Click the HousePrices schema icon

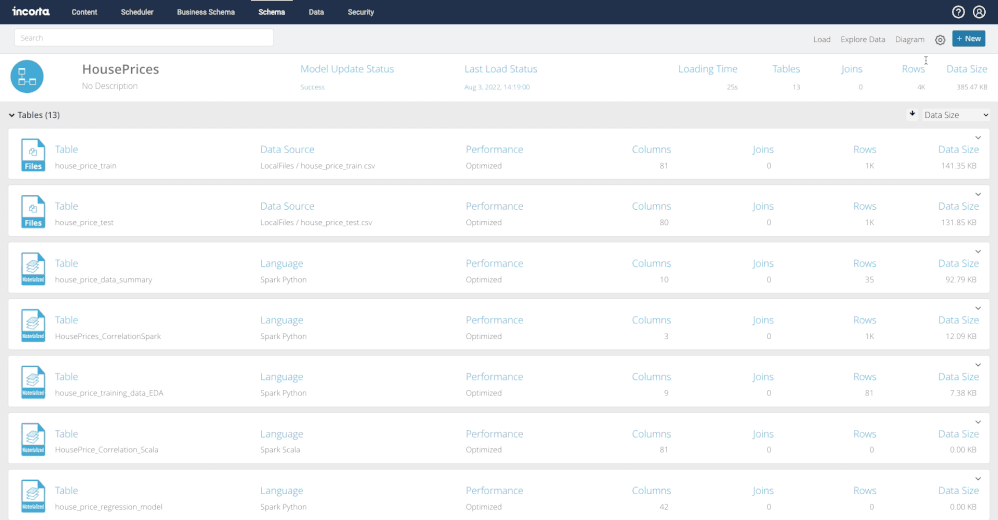[x=27, y=77]
